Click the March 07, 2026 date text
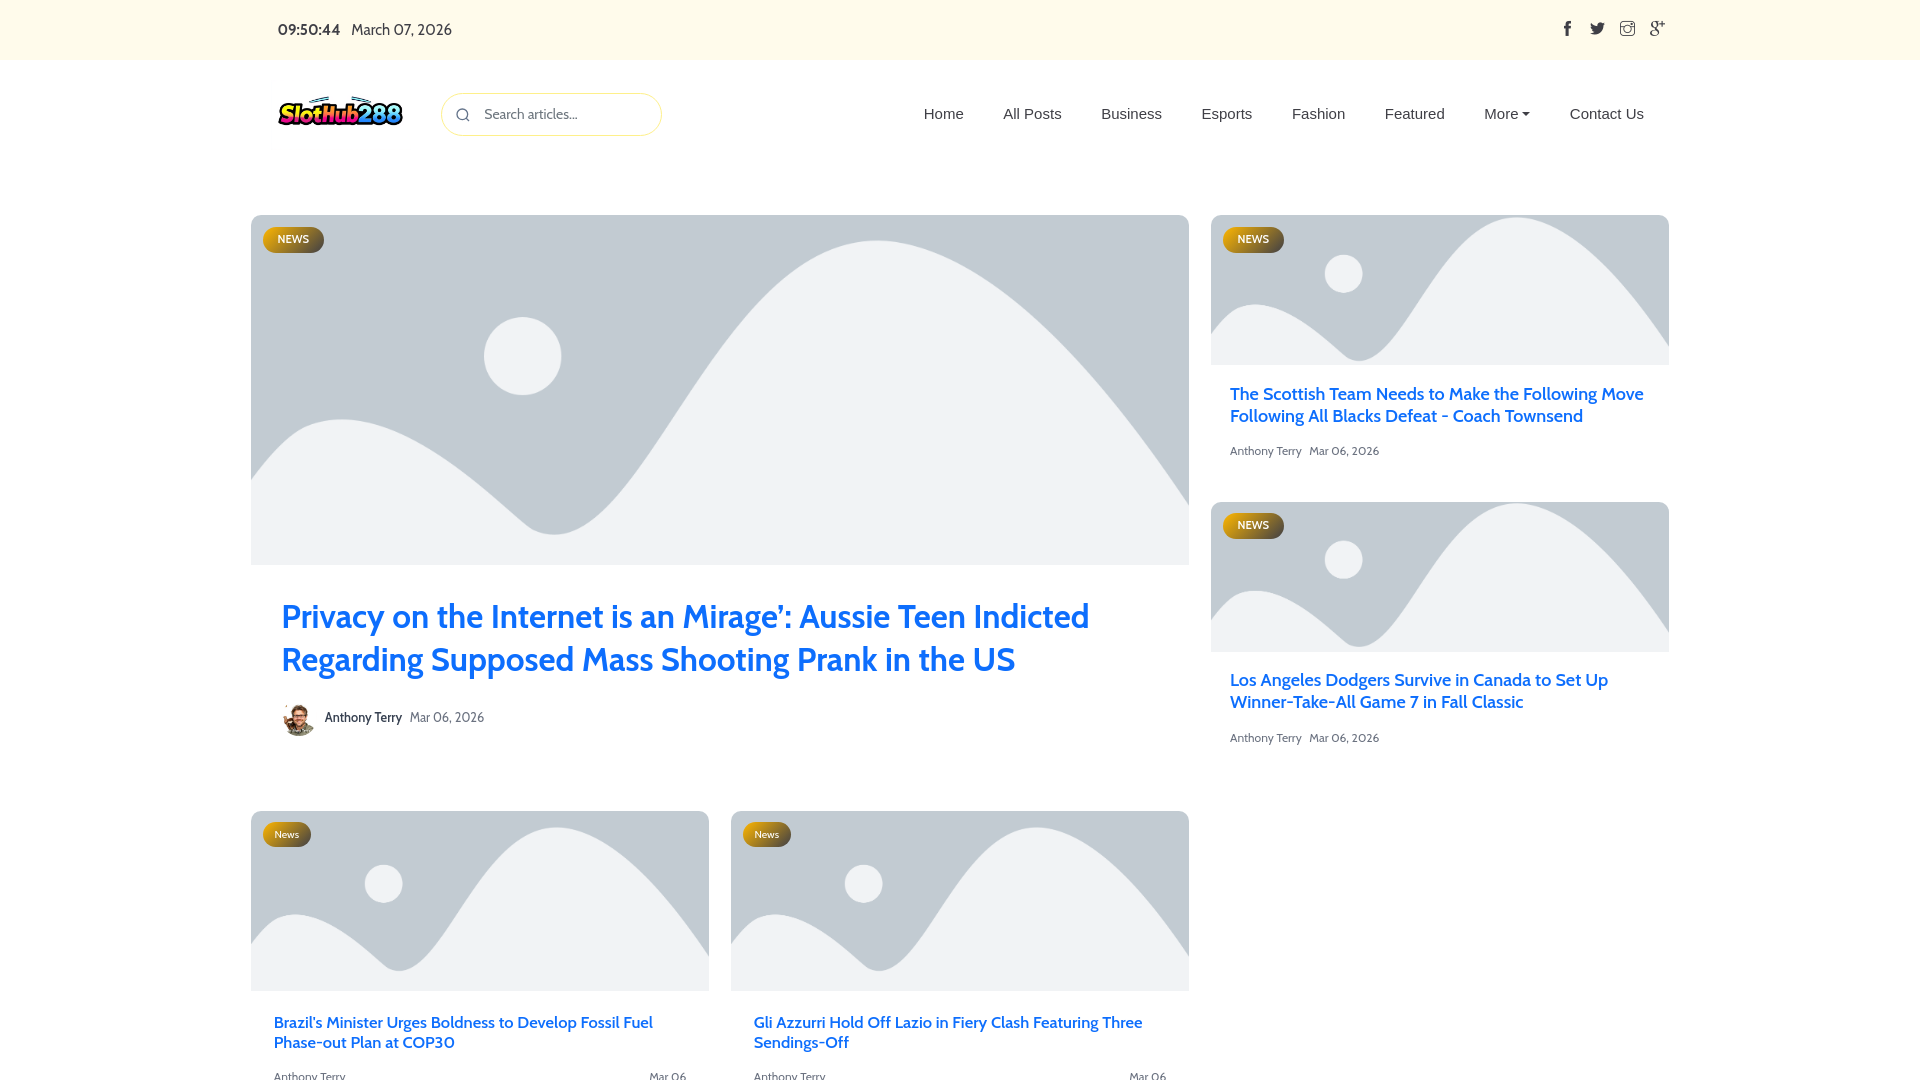This screenshot has height=1080, width=1920. pos(401,30)
